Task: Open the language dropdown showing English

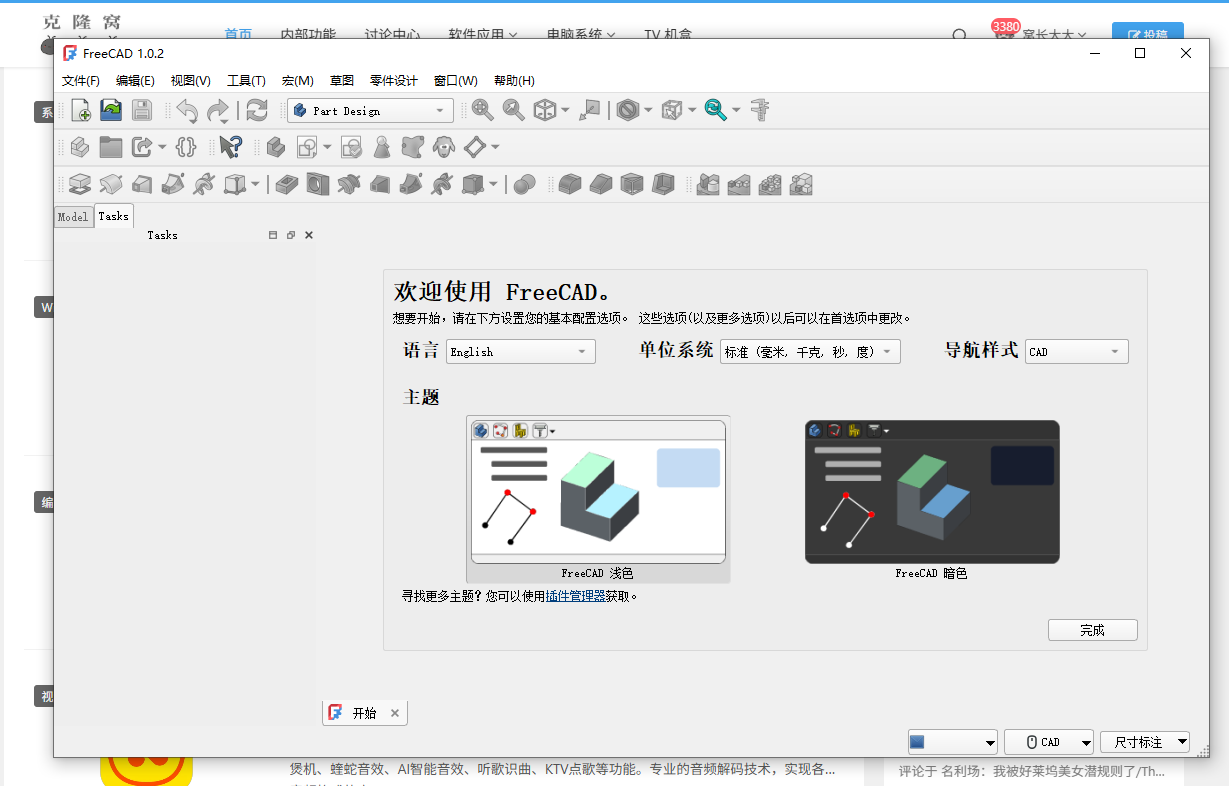Action: click(x=520, y=352)
